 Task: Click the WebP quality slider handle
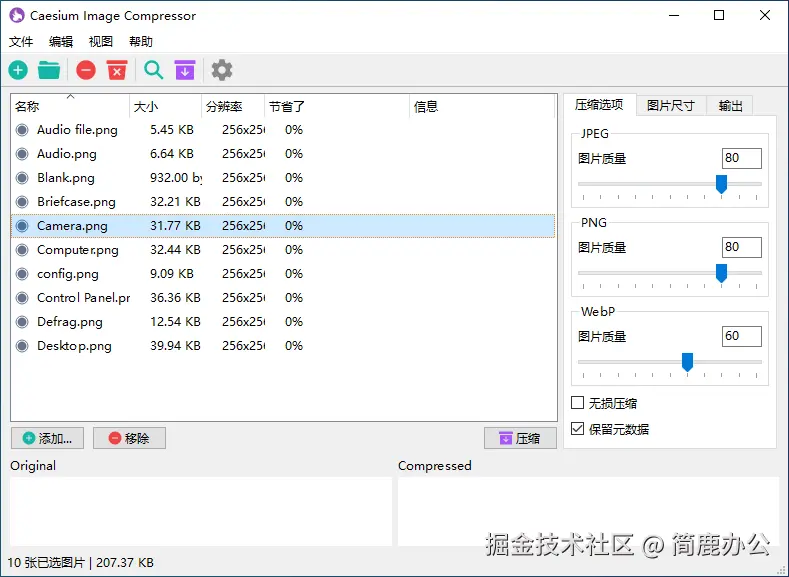coord(687,362)
